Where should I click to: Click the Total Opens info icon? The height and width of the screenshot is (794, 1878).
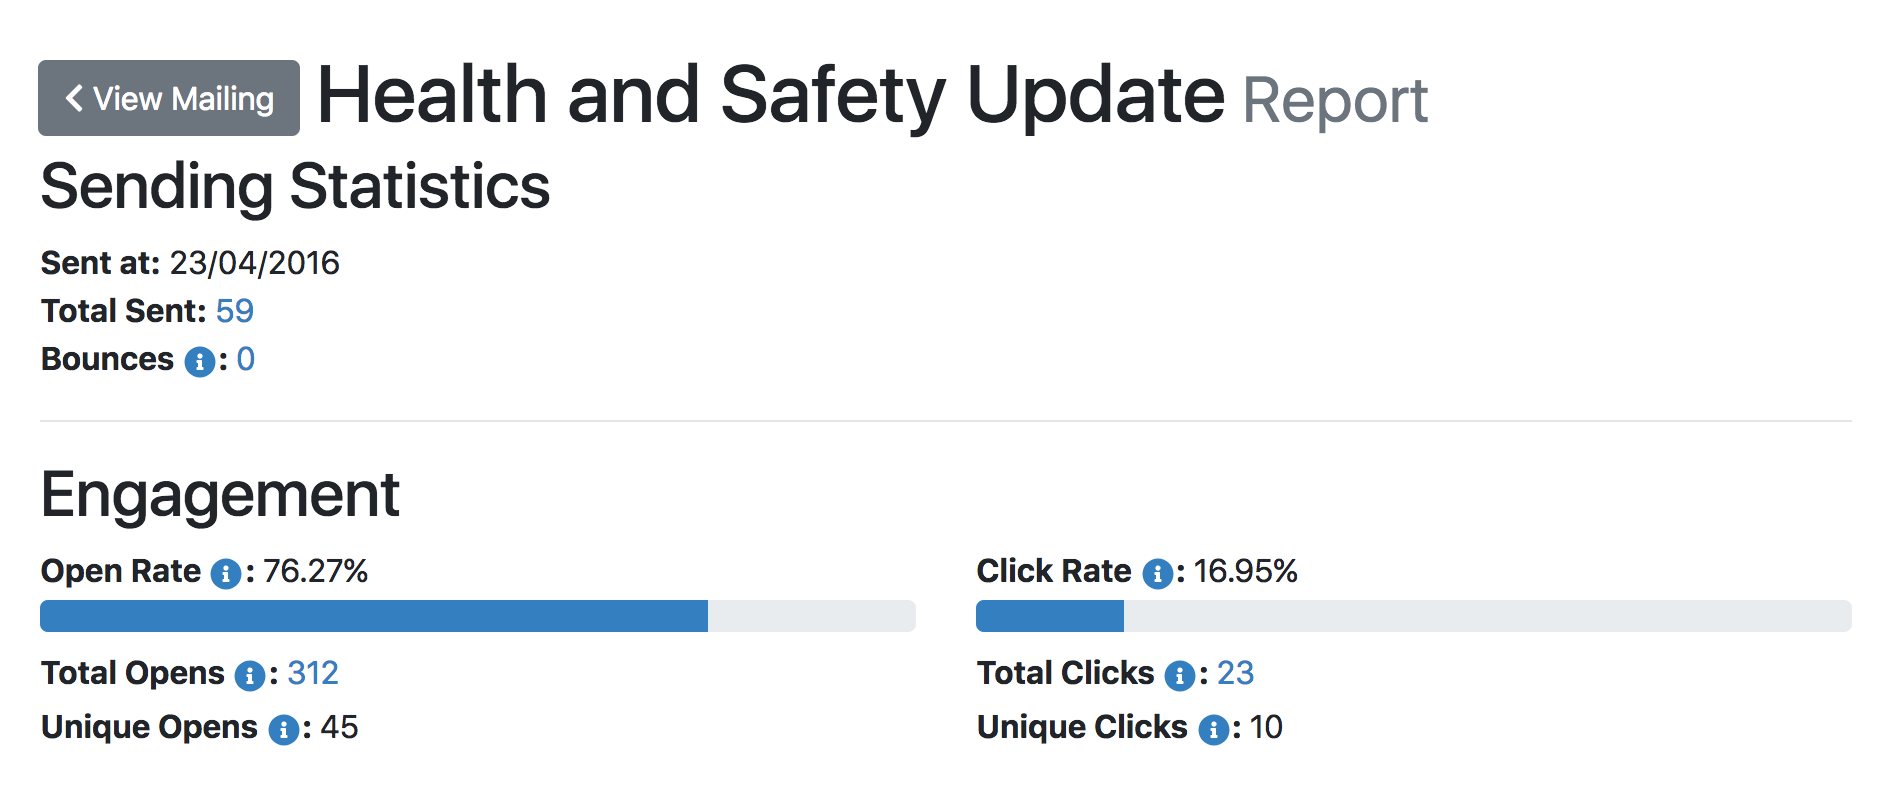pyautogui.click(x=249, y=675)
